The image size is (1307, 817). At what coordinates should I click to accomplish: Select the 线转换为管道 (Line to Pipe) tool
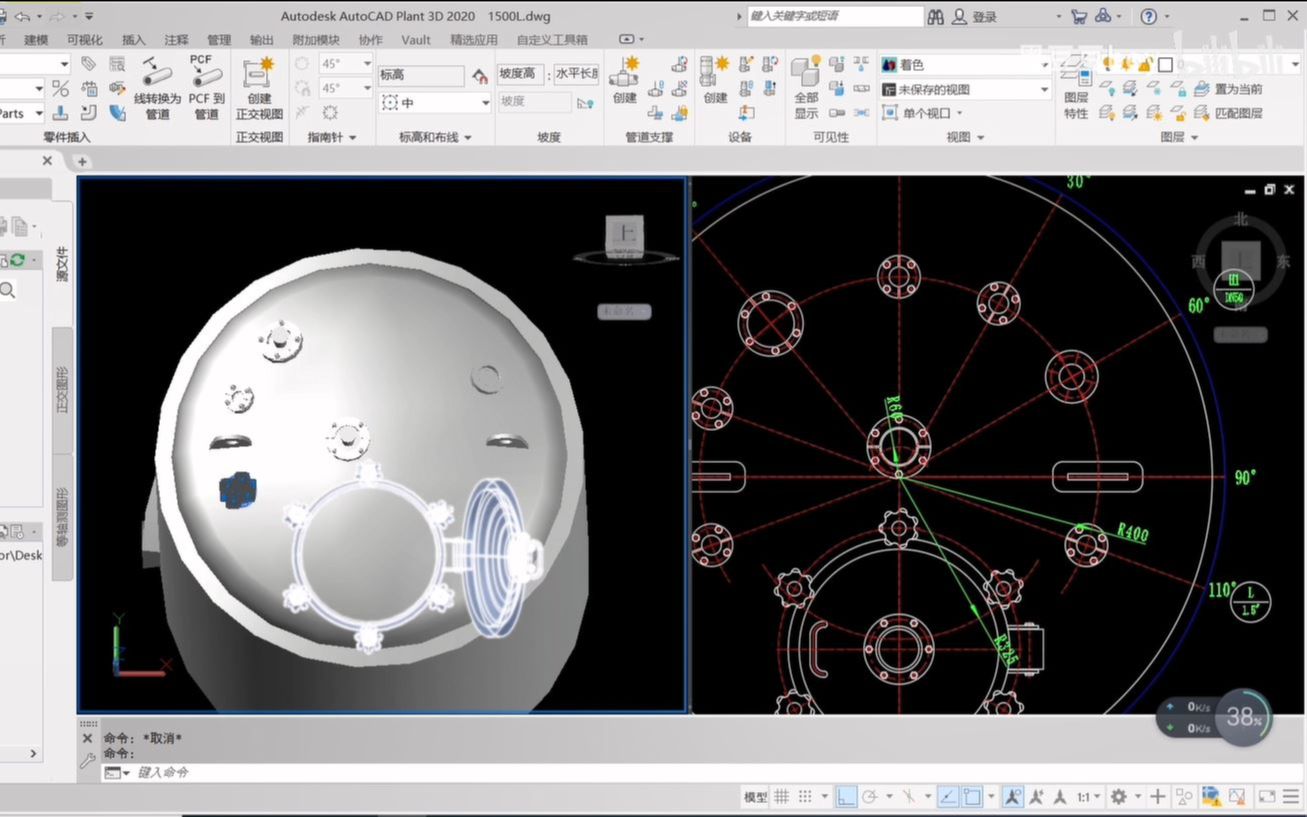pyautogui.click(x=158, y=88)
